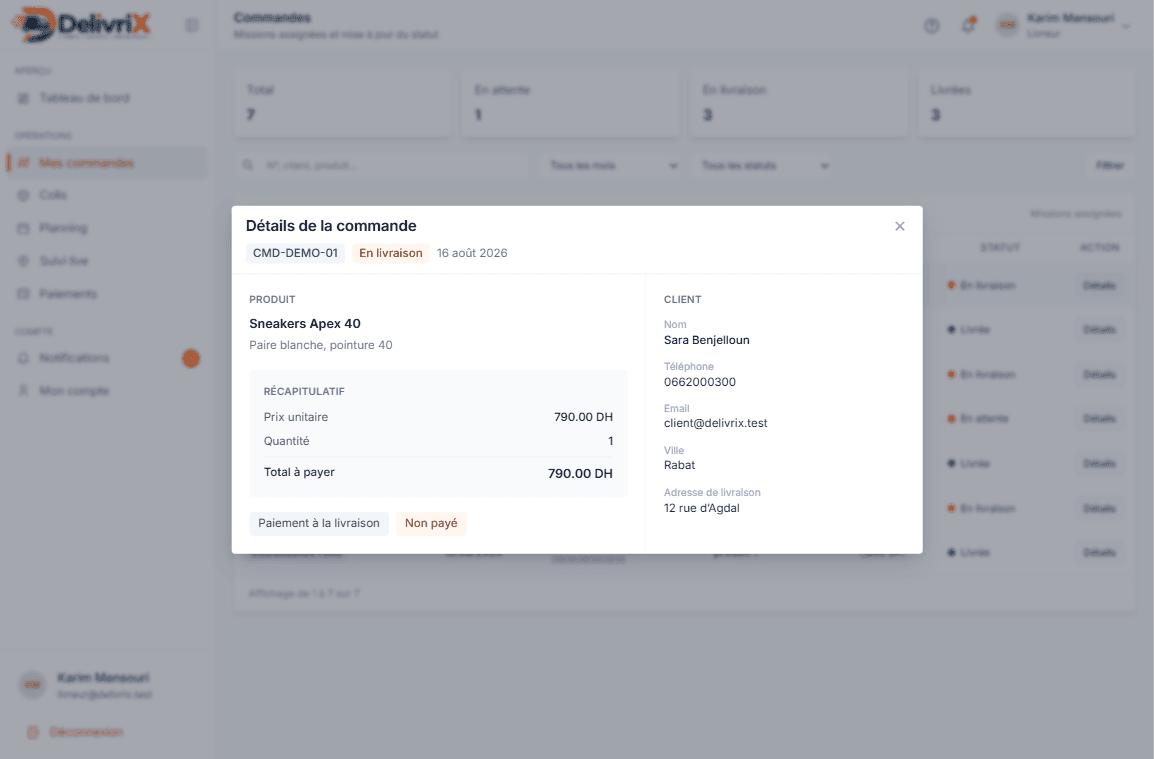Click the Déconnexion link
The height and width of the screenshot is (759, 1154).
(x=77, y=732)
